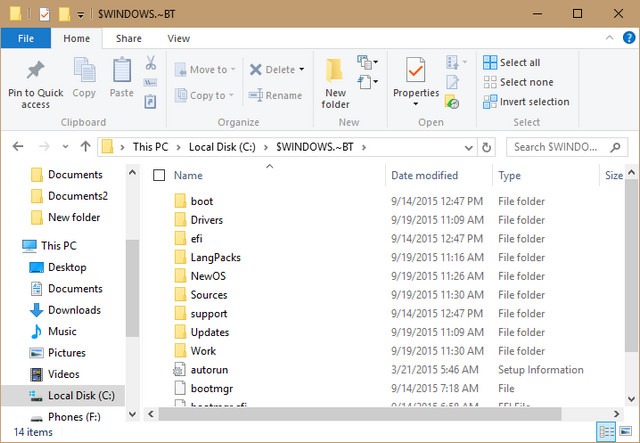Viewport: 640px width, 443px height.
Task: Sort by Type column header
Action: coord(546,176)
